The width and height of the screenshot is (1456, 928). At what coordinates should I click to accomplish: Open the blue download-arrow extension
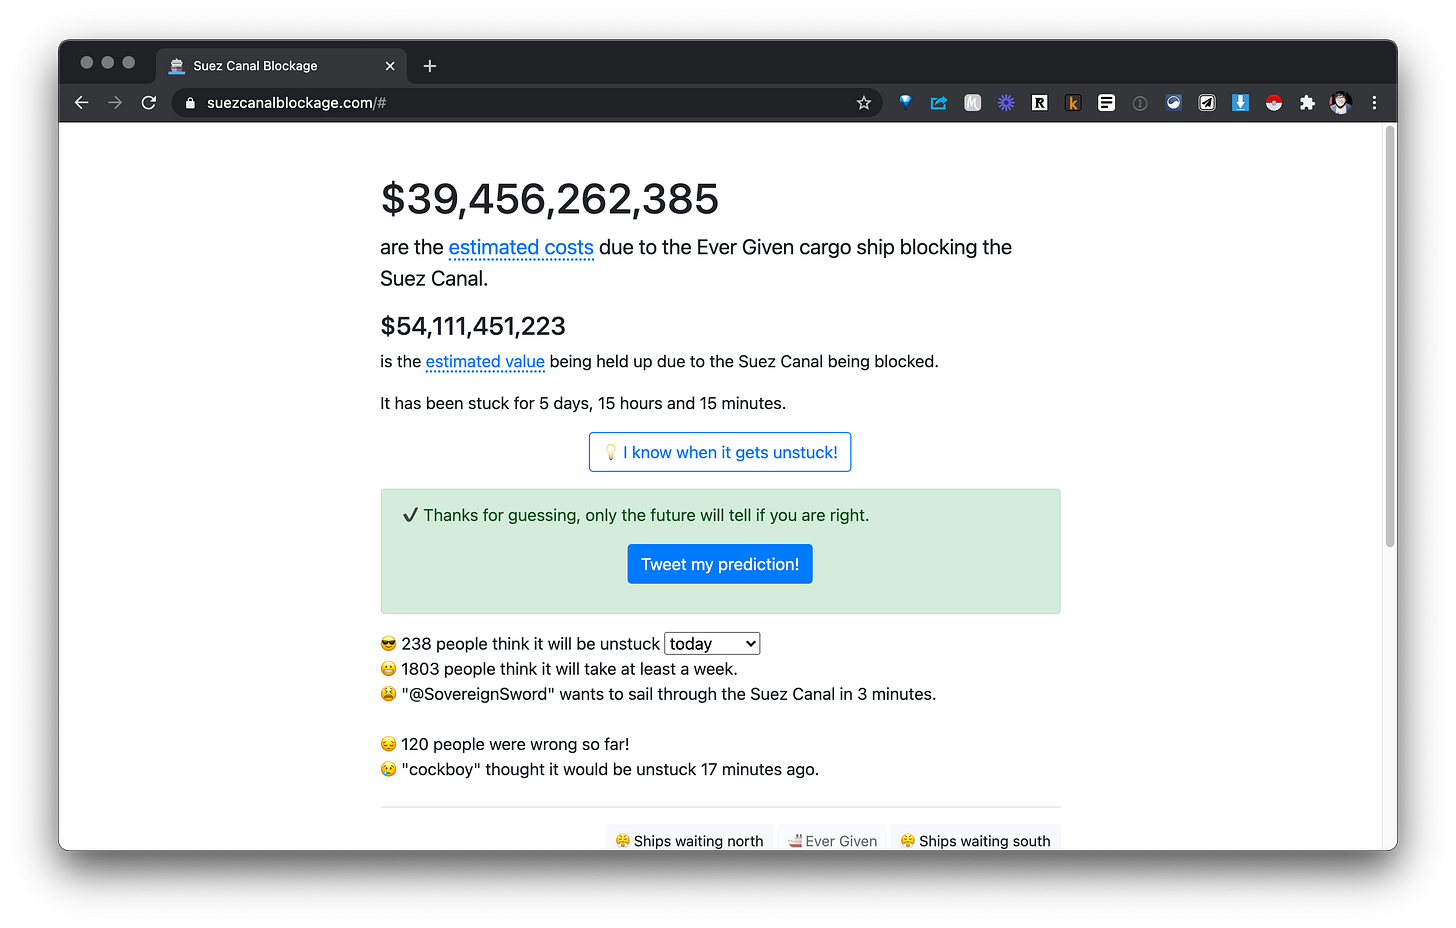click(1240, 103)
